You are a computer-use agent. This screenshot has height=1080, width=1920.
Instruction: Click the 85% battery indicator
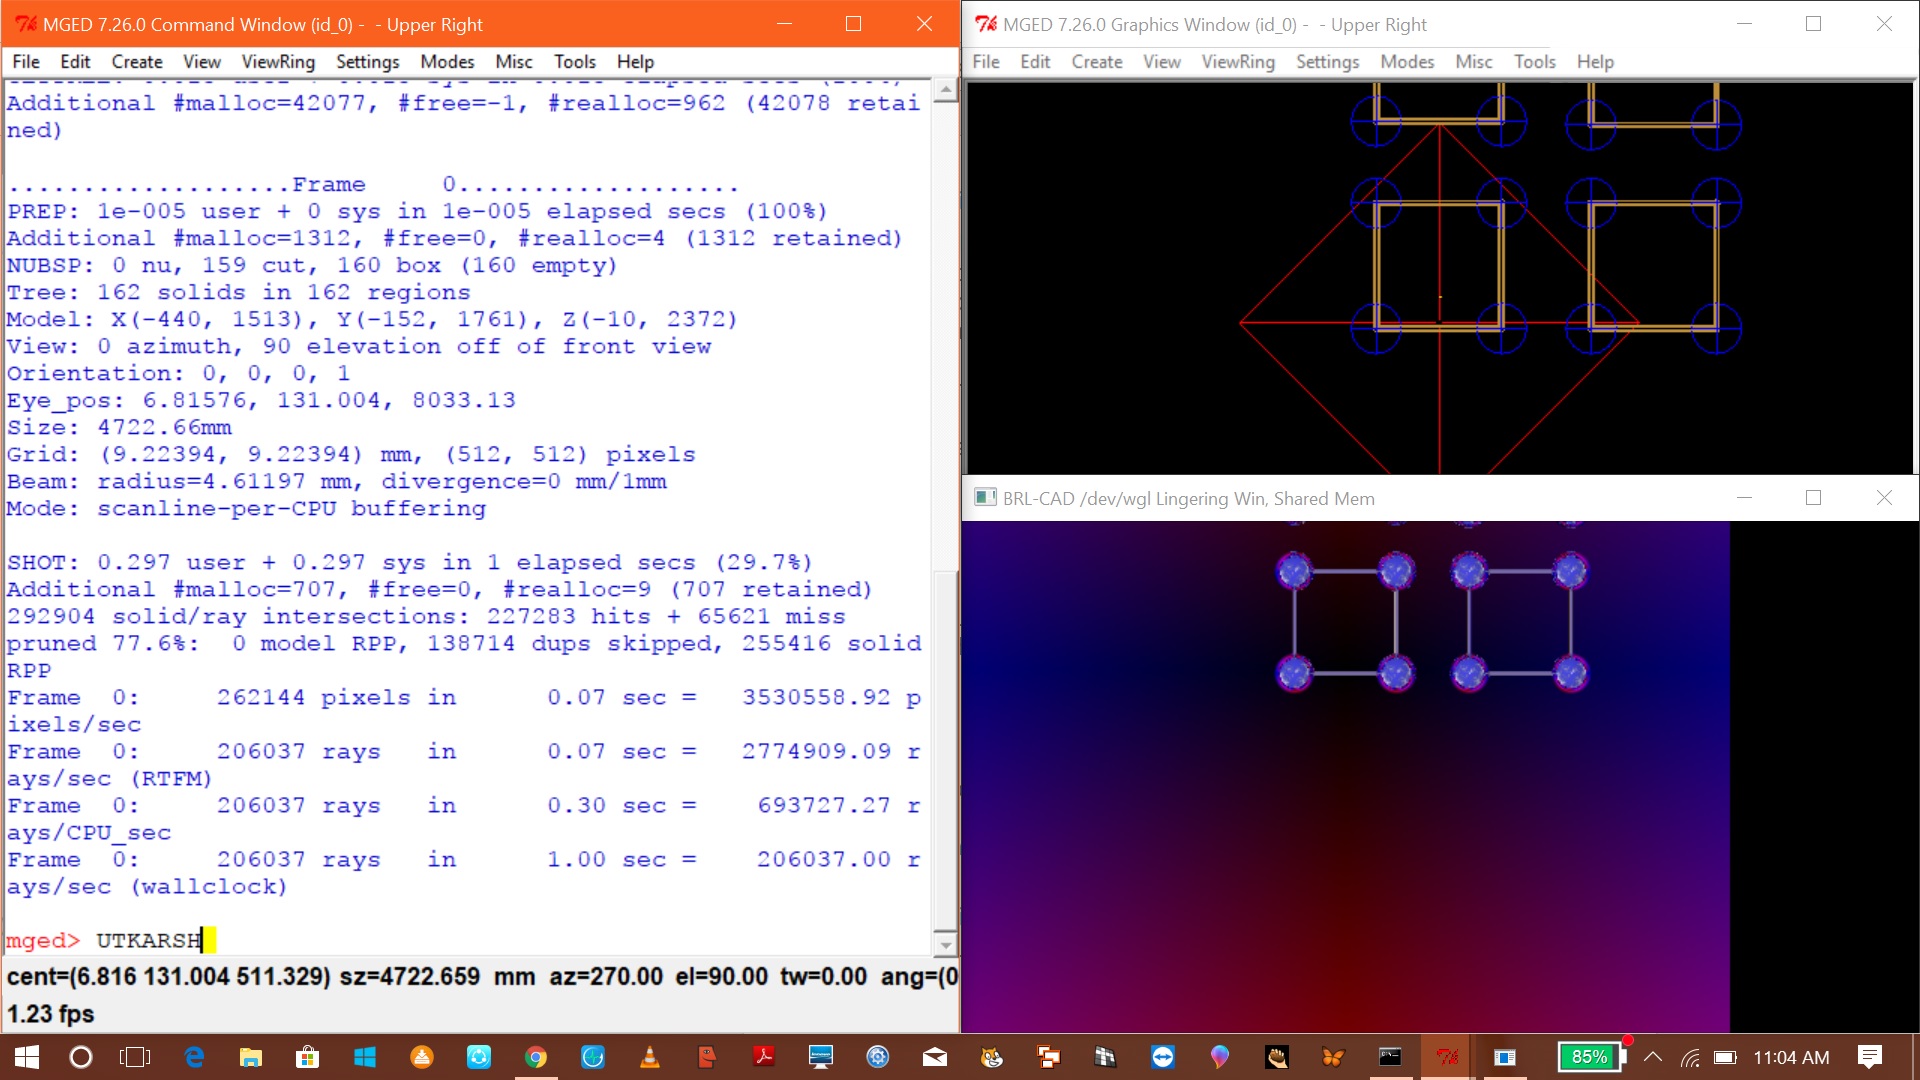coord(1590,1057)
